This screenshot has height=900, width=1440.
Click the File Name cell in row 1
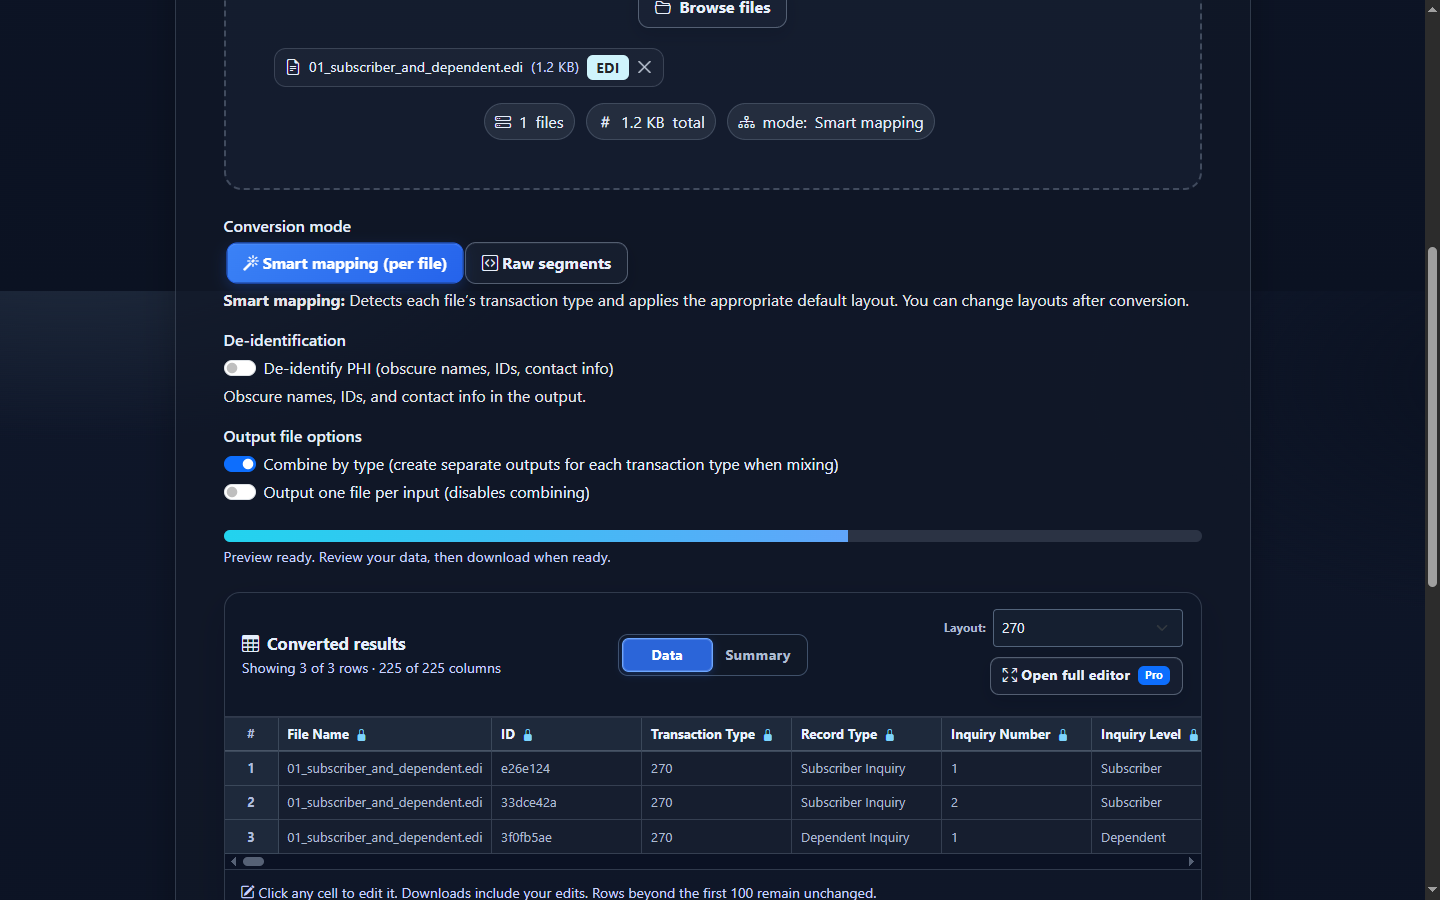(385, 768)
